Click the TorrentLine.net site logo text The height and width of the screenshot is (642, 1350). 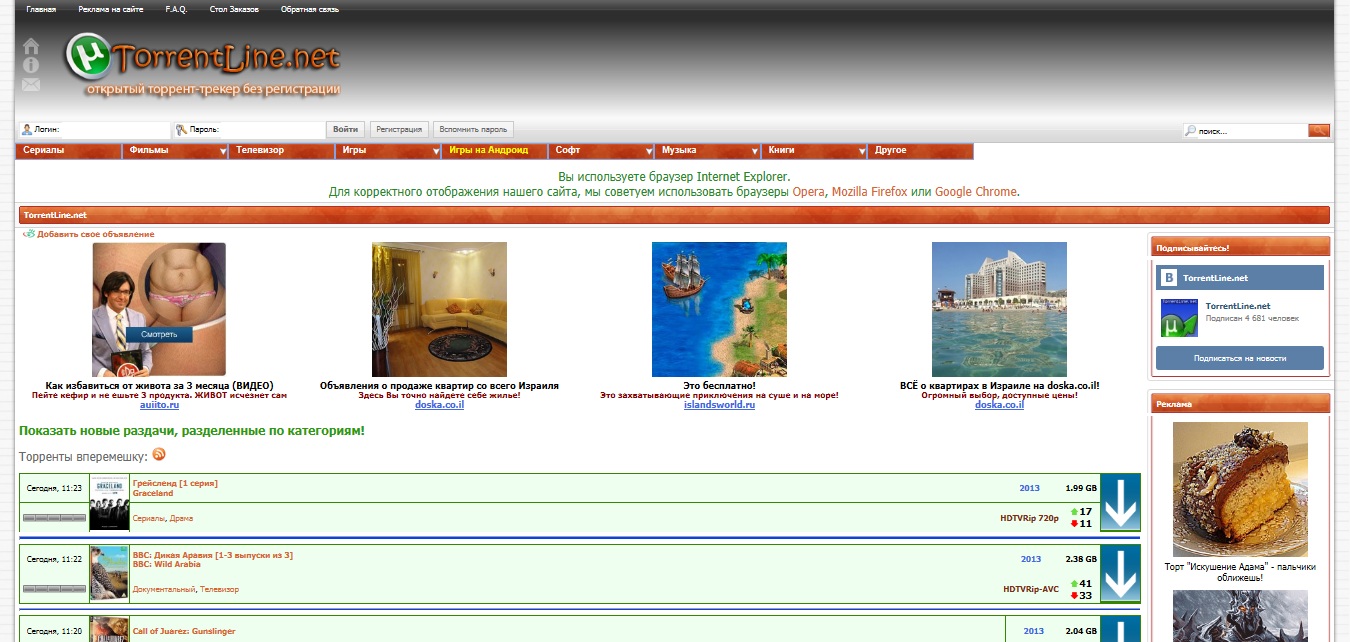point(227,57)
